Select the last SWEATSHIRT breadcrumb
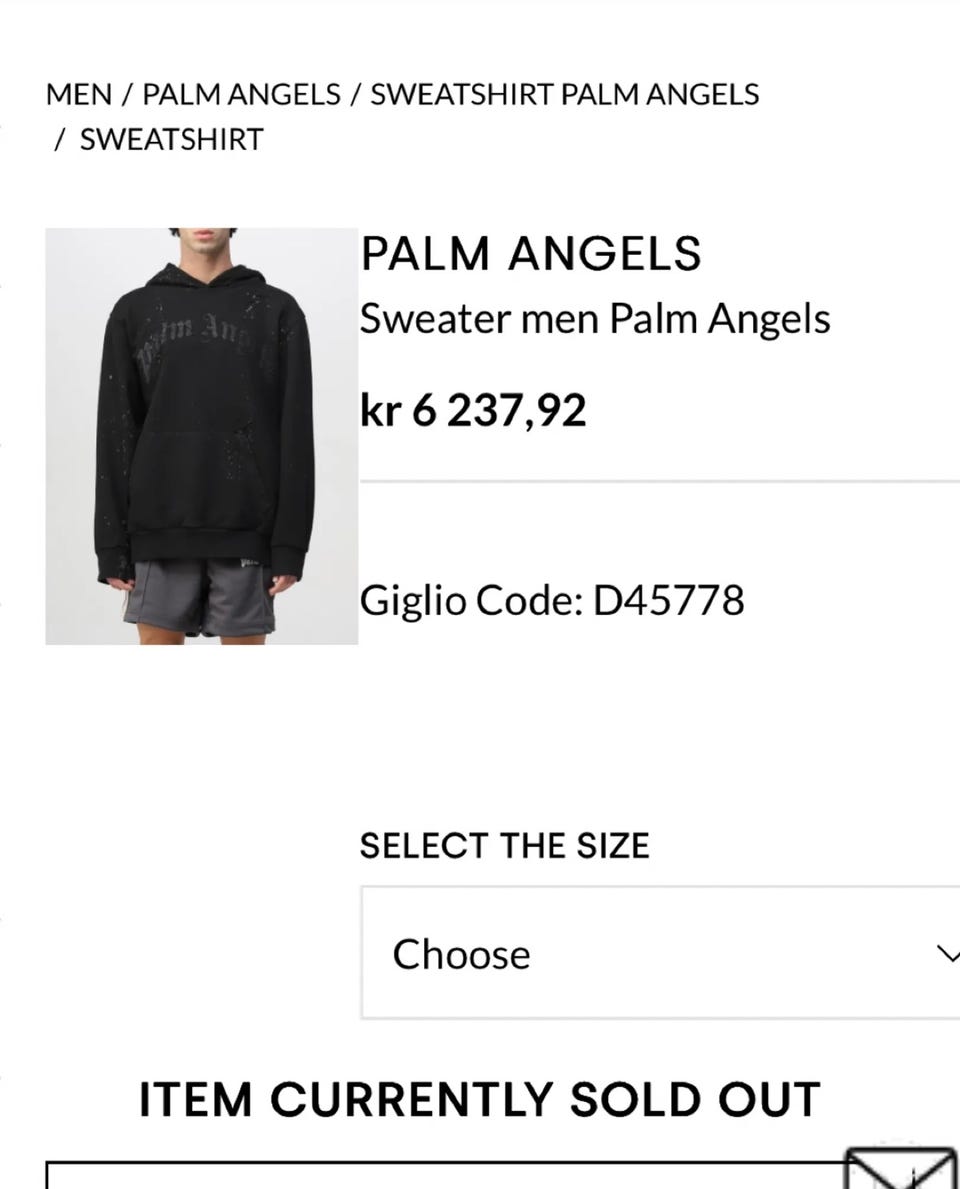960x1189 pixels. click(x=171, y=140)
